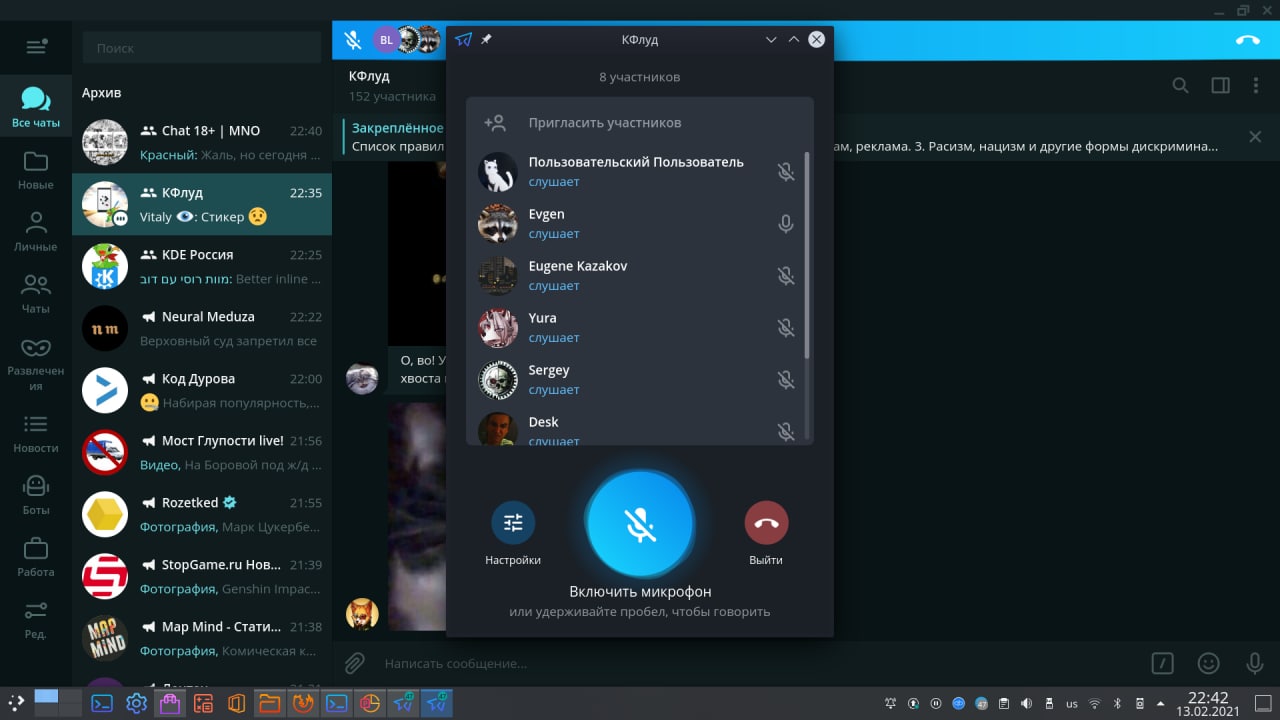Open the chat three-dots menu
1280x720 pixels.
click(1256, 86)
